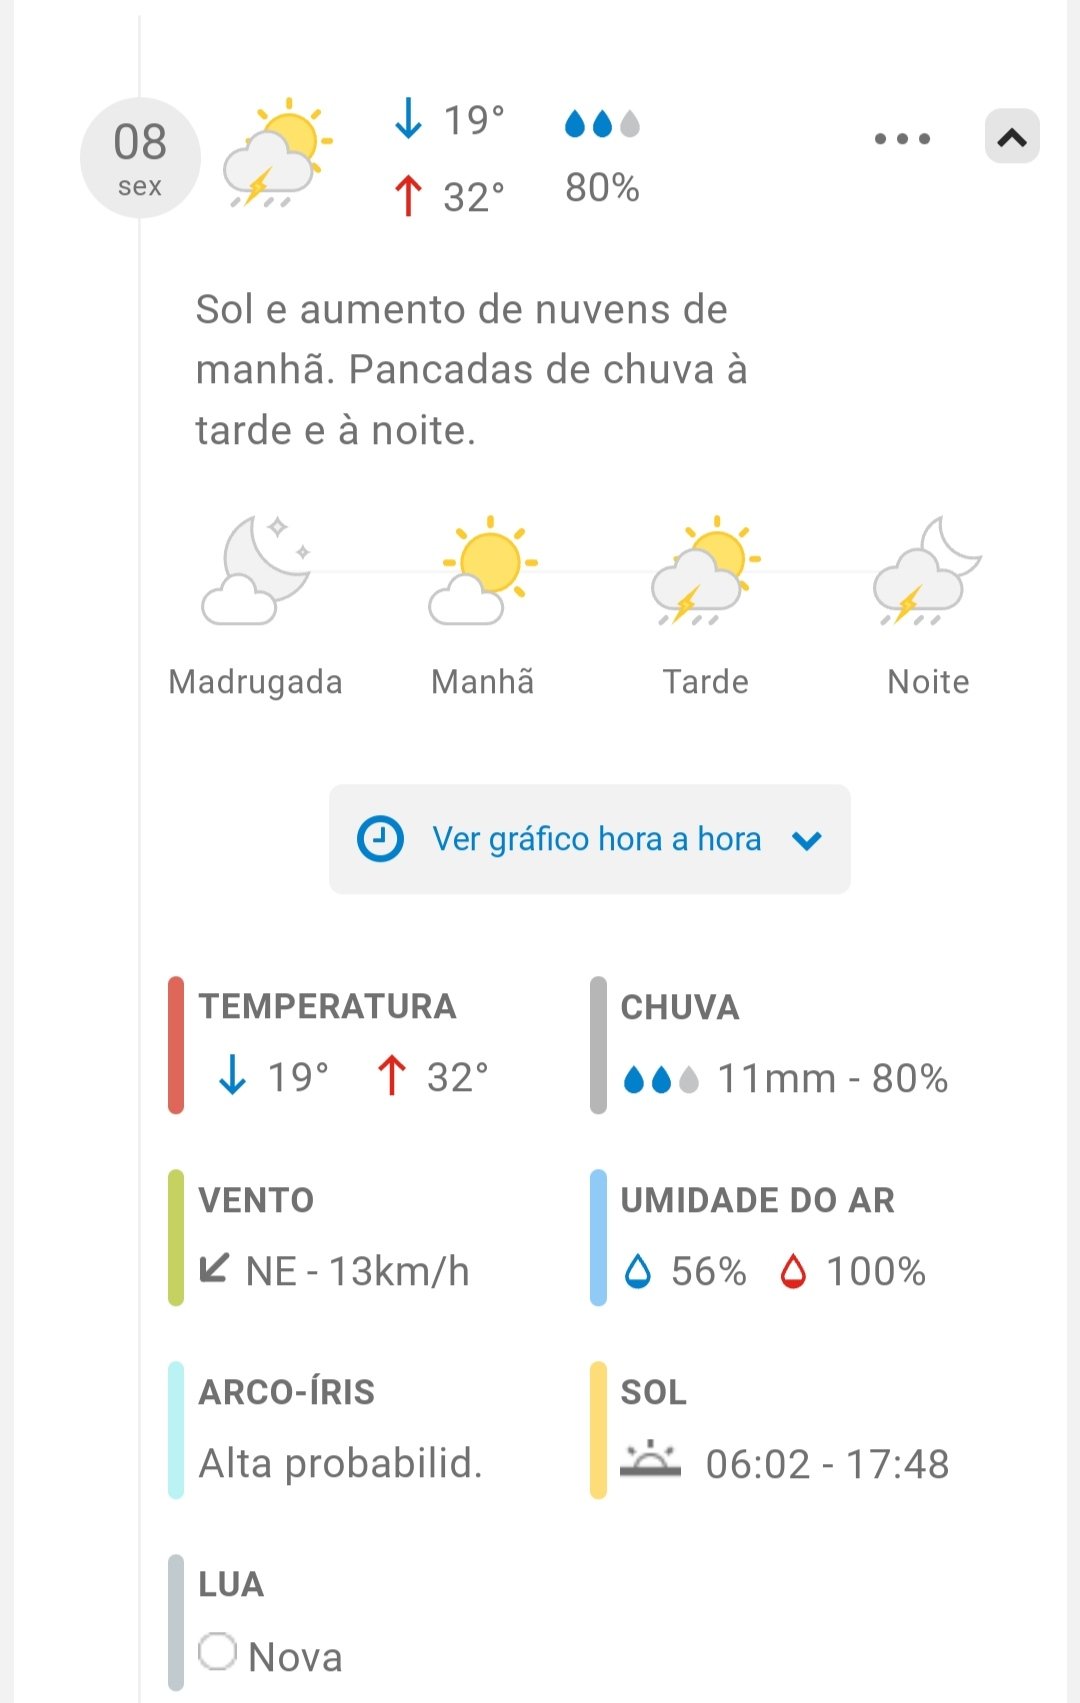Tap the red TEMPERATURA color bar
This screenshot has height=1703, width=1080.
[x=176, y=1045]
